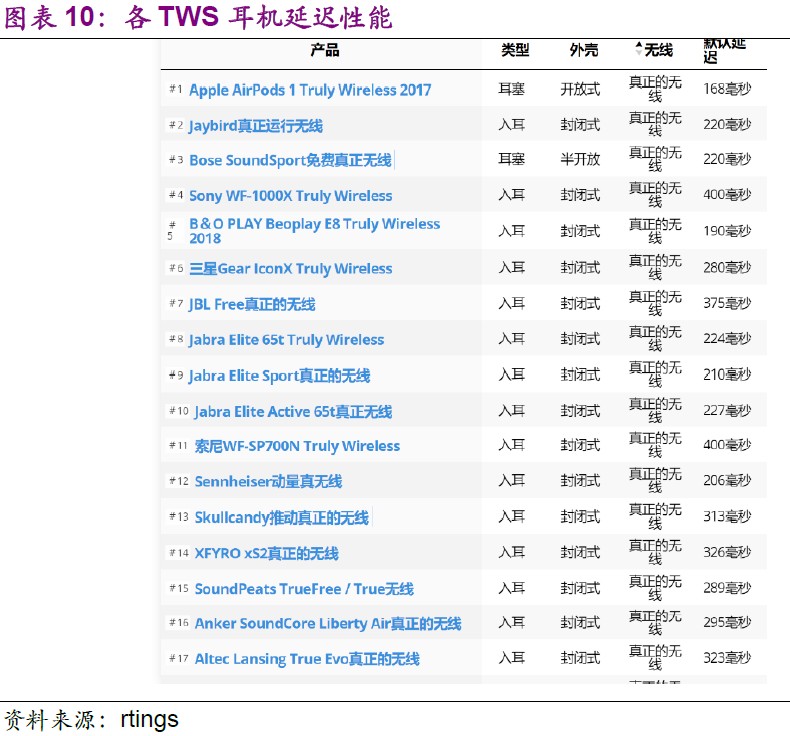Viewport: 790px width, 736px height.
Task: Select the 190毫秒 latency for Beoplay E8
Action: pyautogui.click(x=727, y=231)
